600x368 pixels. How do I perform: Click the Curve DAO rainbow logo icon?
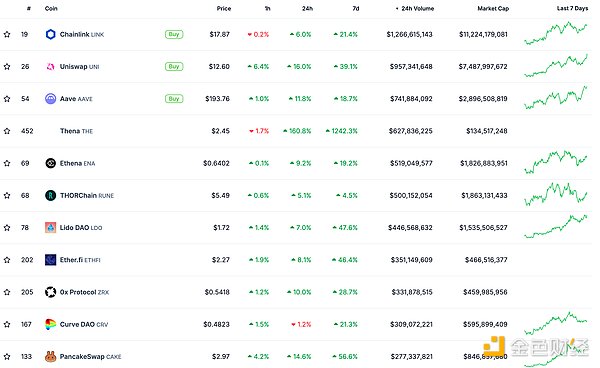[51, 324]
